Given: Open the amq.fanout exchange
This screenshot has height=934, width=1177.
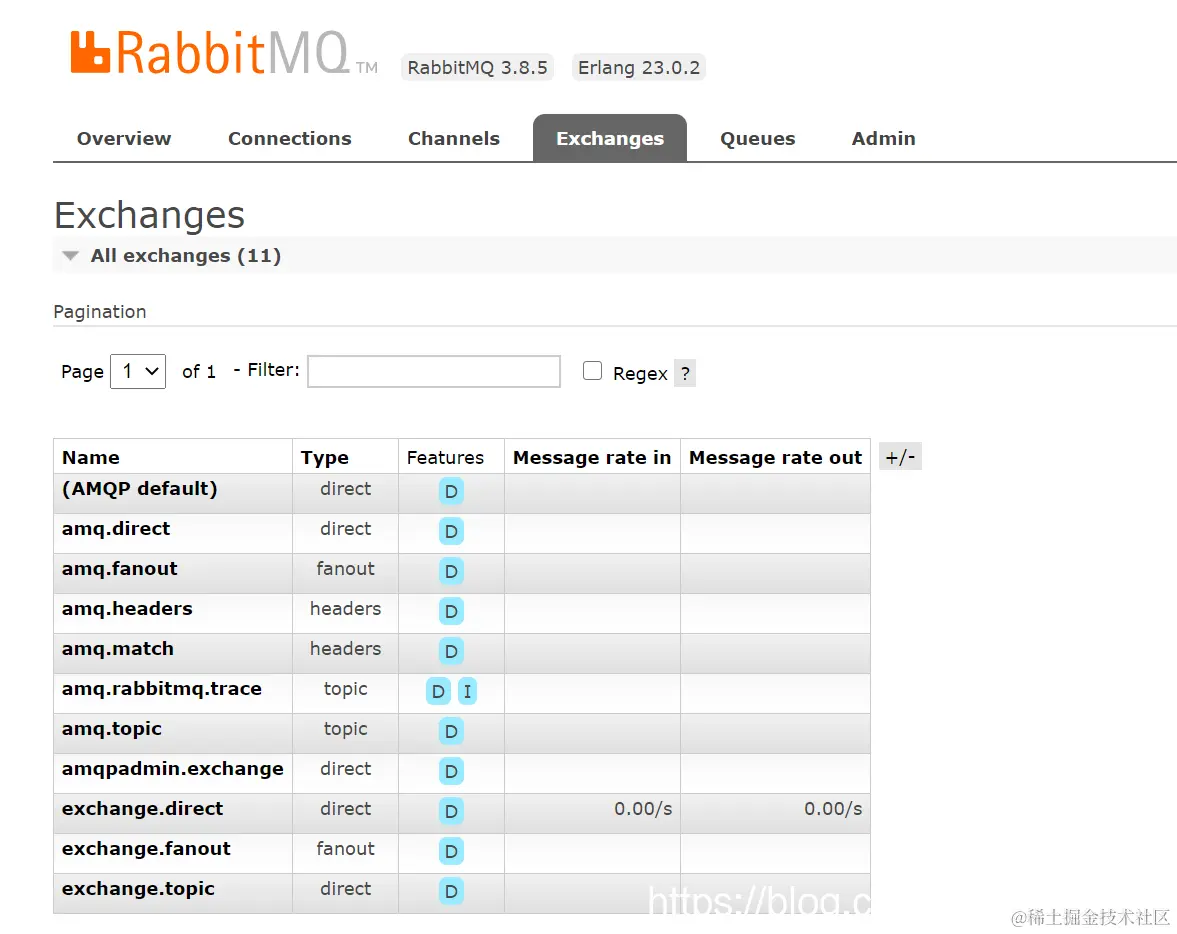Looking at the screenshot, I should pyautogui.click(x=120, y=568).
